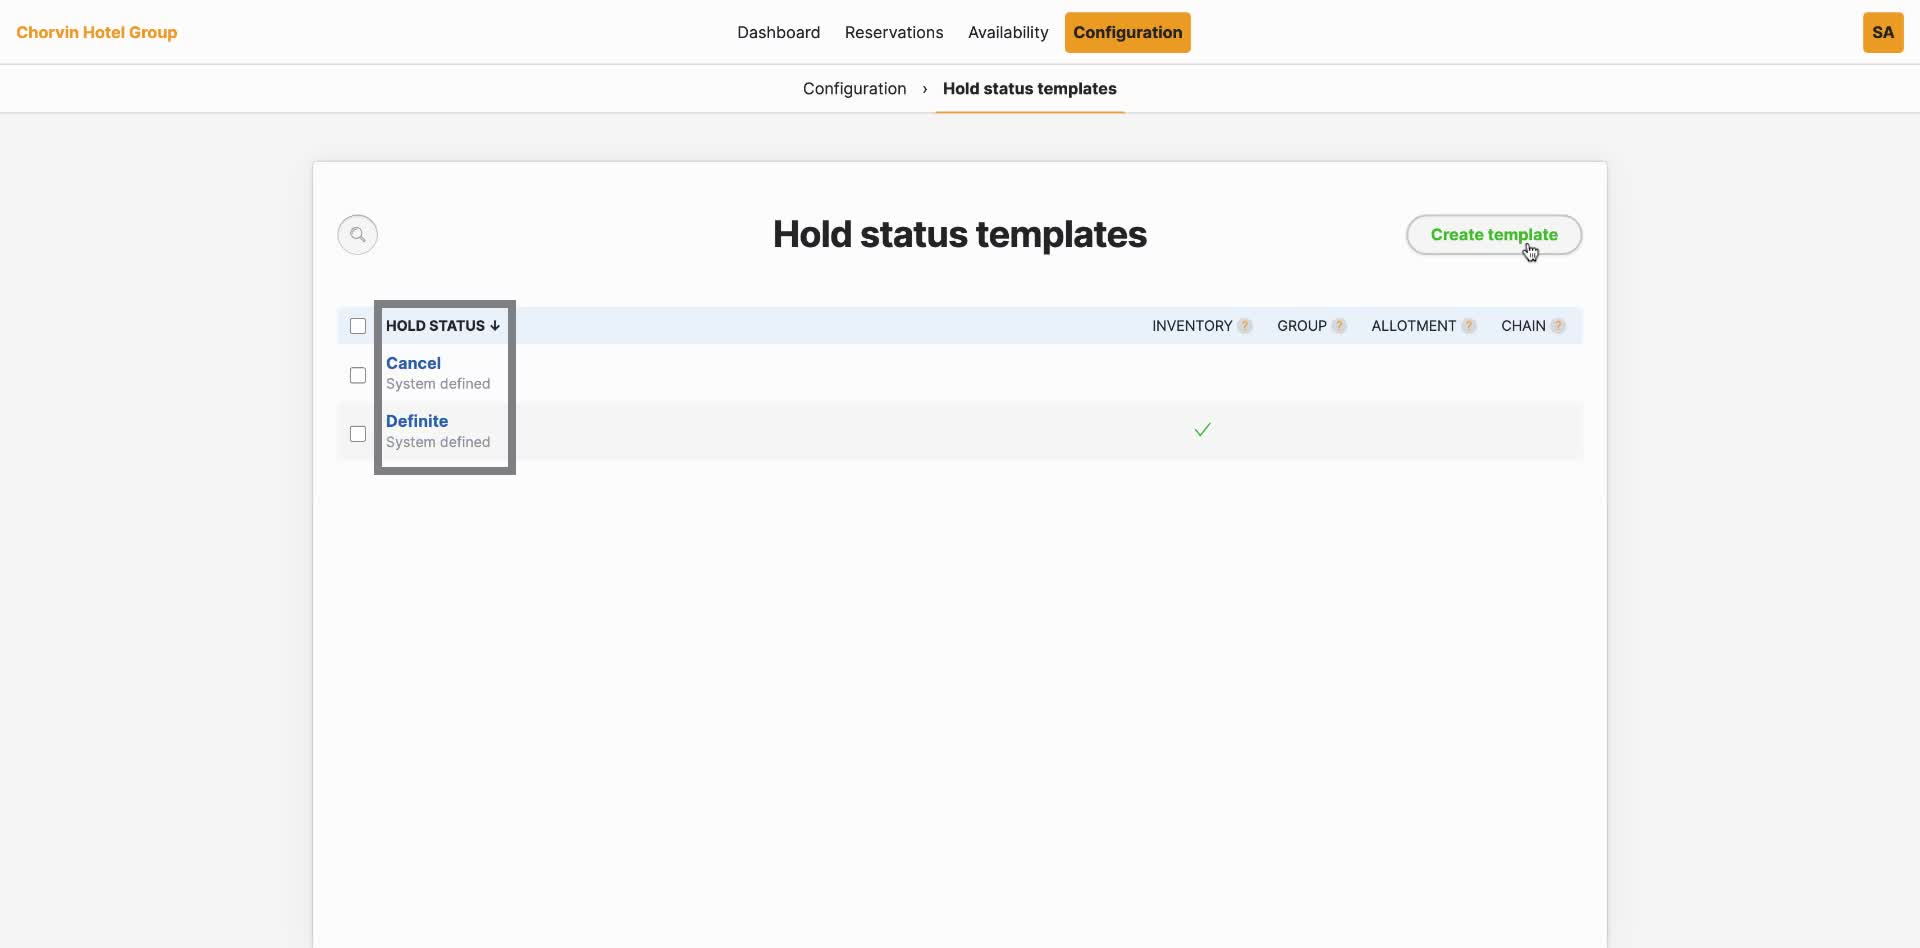Open the Definite hold status template
1920x948 pixels.
tap(417, 421)
